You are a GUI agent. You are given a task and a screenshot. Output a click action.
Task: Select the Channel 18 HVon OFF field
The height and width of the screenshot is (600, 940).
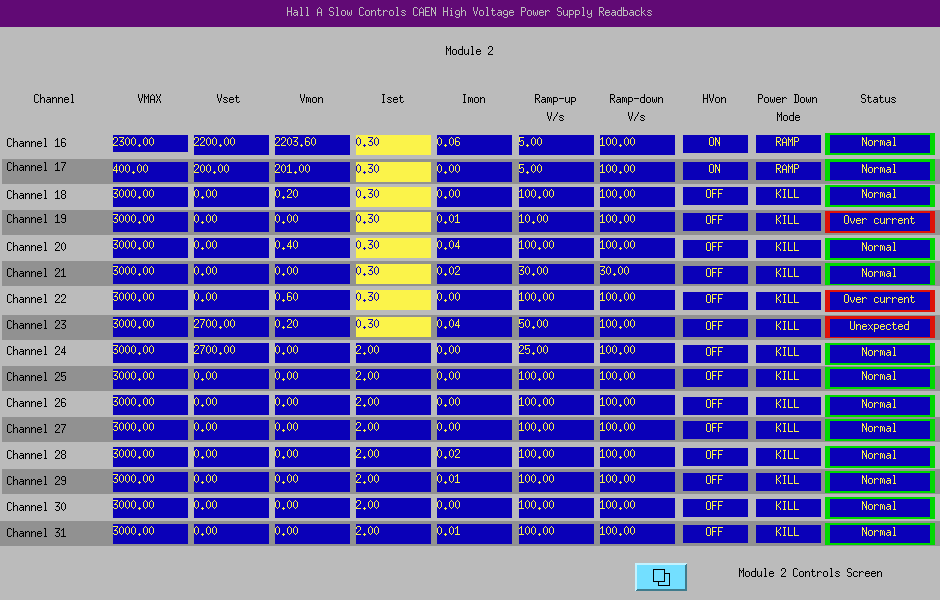[x=715, y=196]
